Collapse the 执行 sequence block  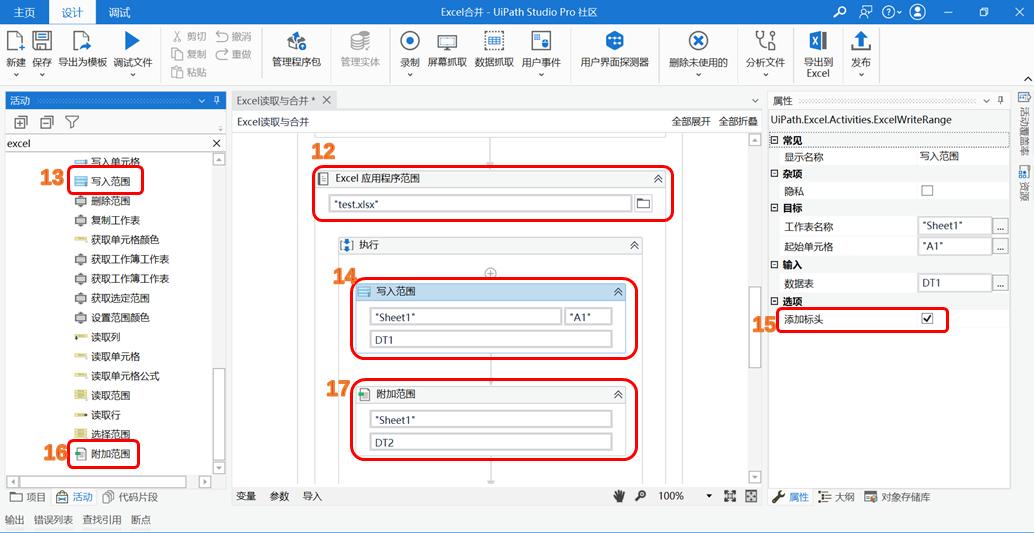pyautogui.click(x=634, y=245)
